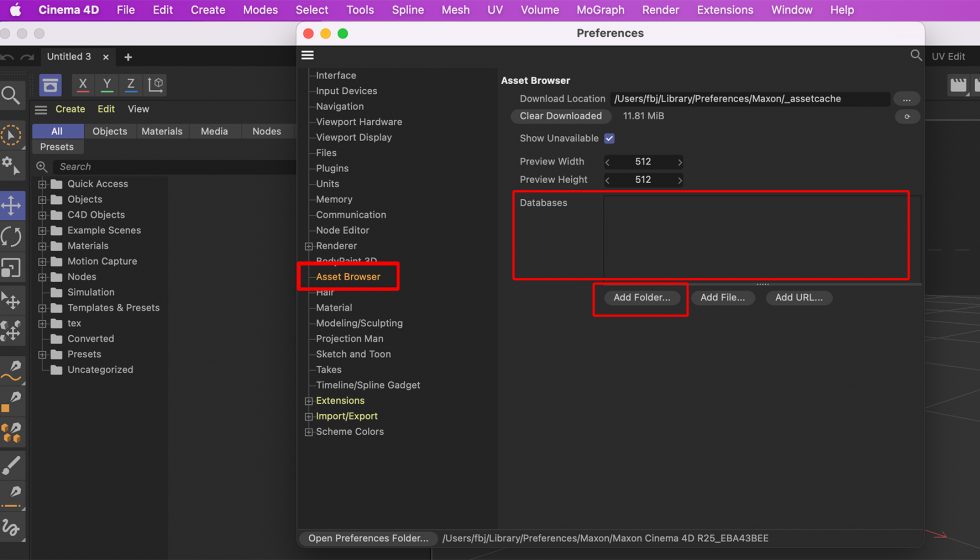Select Modeling/Sculpting preferences
This screenshot has height=560, width=980.
359,323
